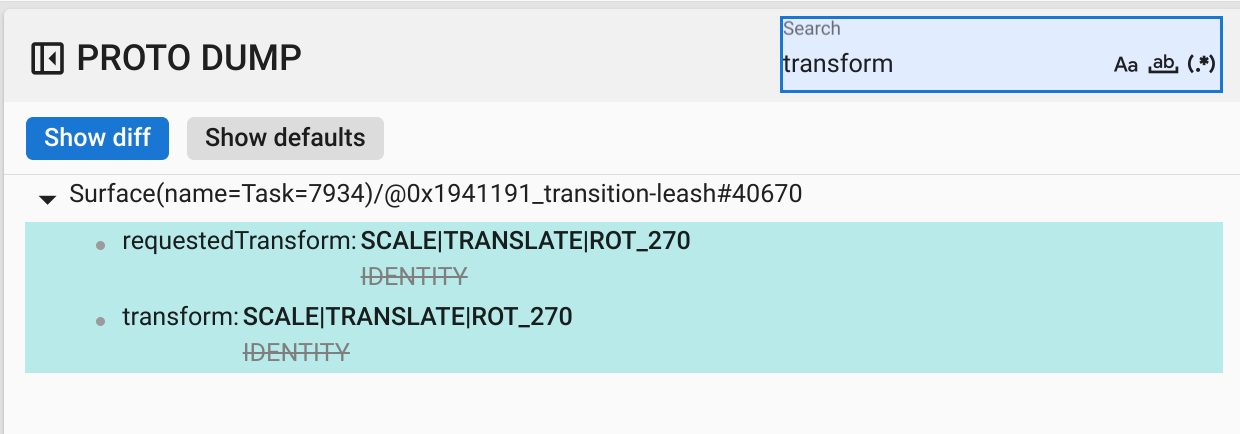Click the PROTO DUMP heading text
Image resolution: width=1240 pixels, height=434 pixels.
click(x=189, y=59)
